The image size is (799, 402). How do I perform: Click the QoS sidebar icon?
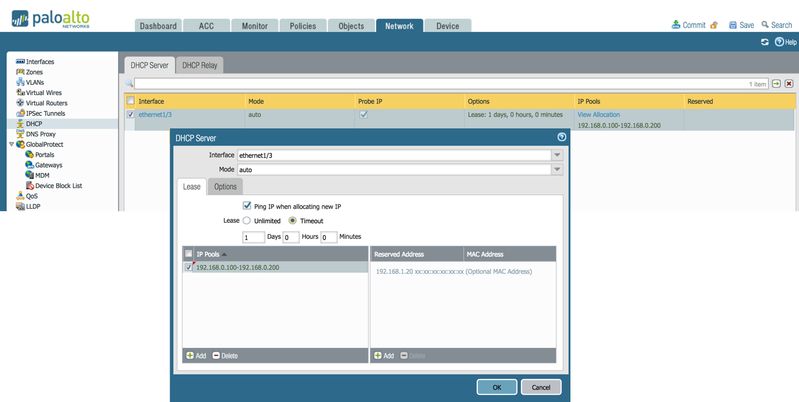(20, 196)
